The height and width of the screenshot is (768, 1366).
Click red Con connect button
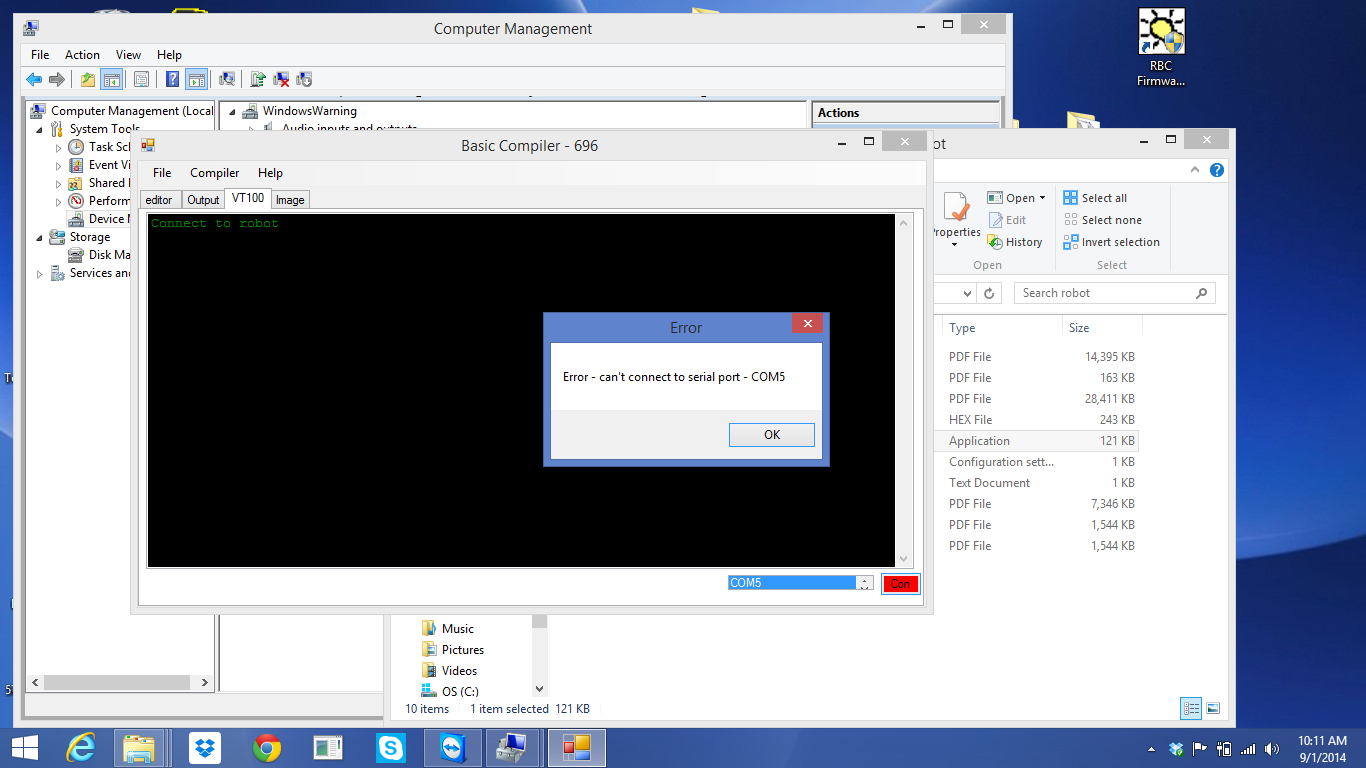point(900,584)
